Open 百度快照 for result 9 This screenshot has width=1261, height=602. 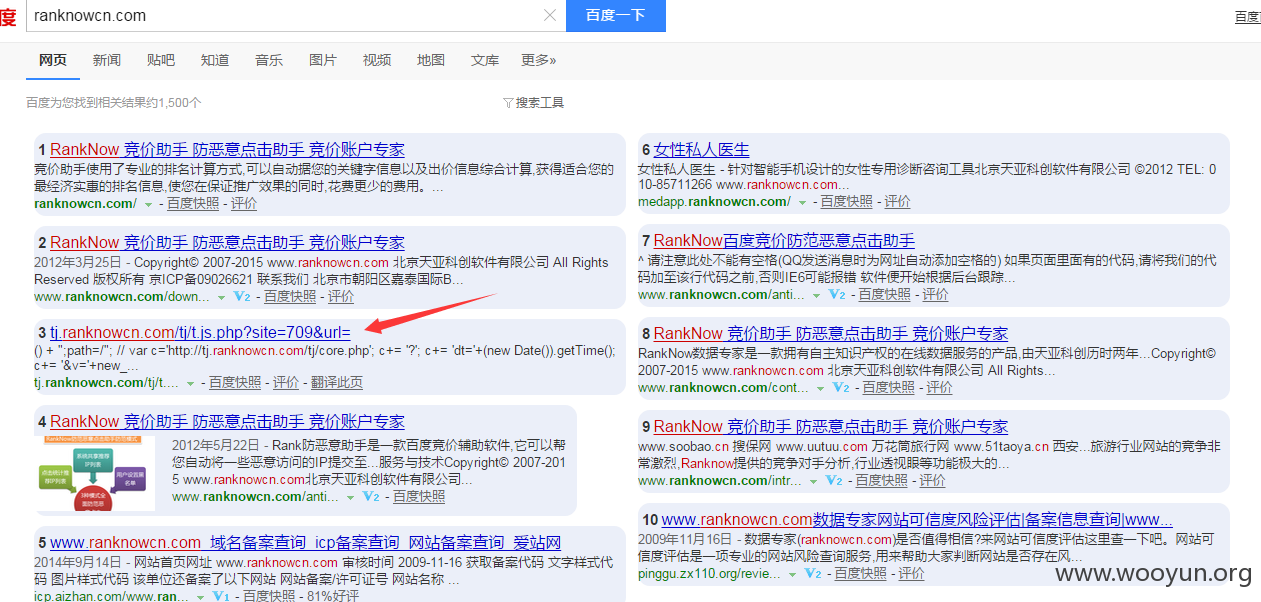(881, 480)
